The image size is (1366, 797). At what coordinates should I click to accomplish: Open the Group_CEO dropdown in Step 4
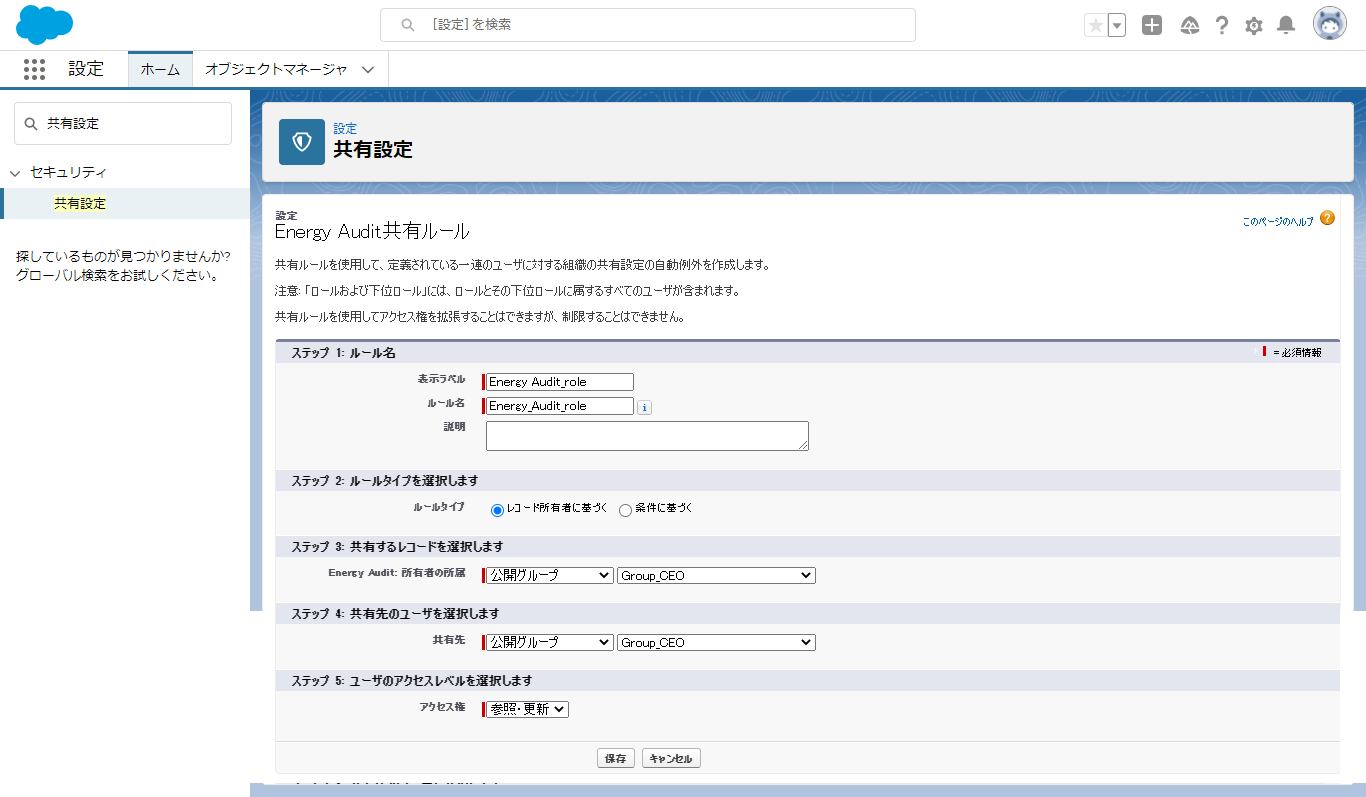tap(716, 642)
